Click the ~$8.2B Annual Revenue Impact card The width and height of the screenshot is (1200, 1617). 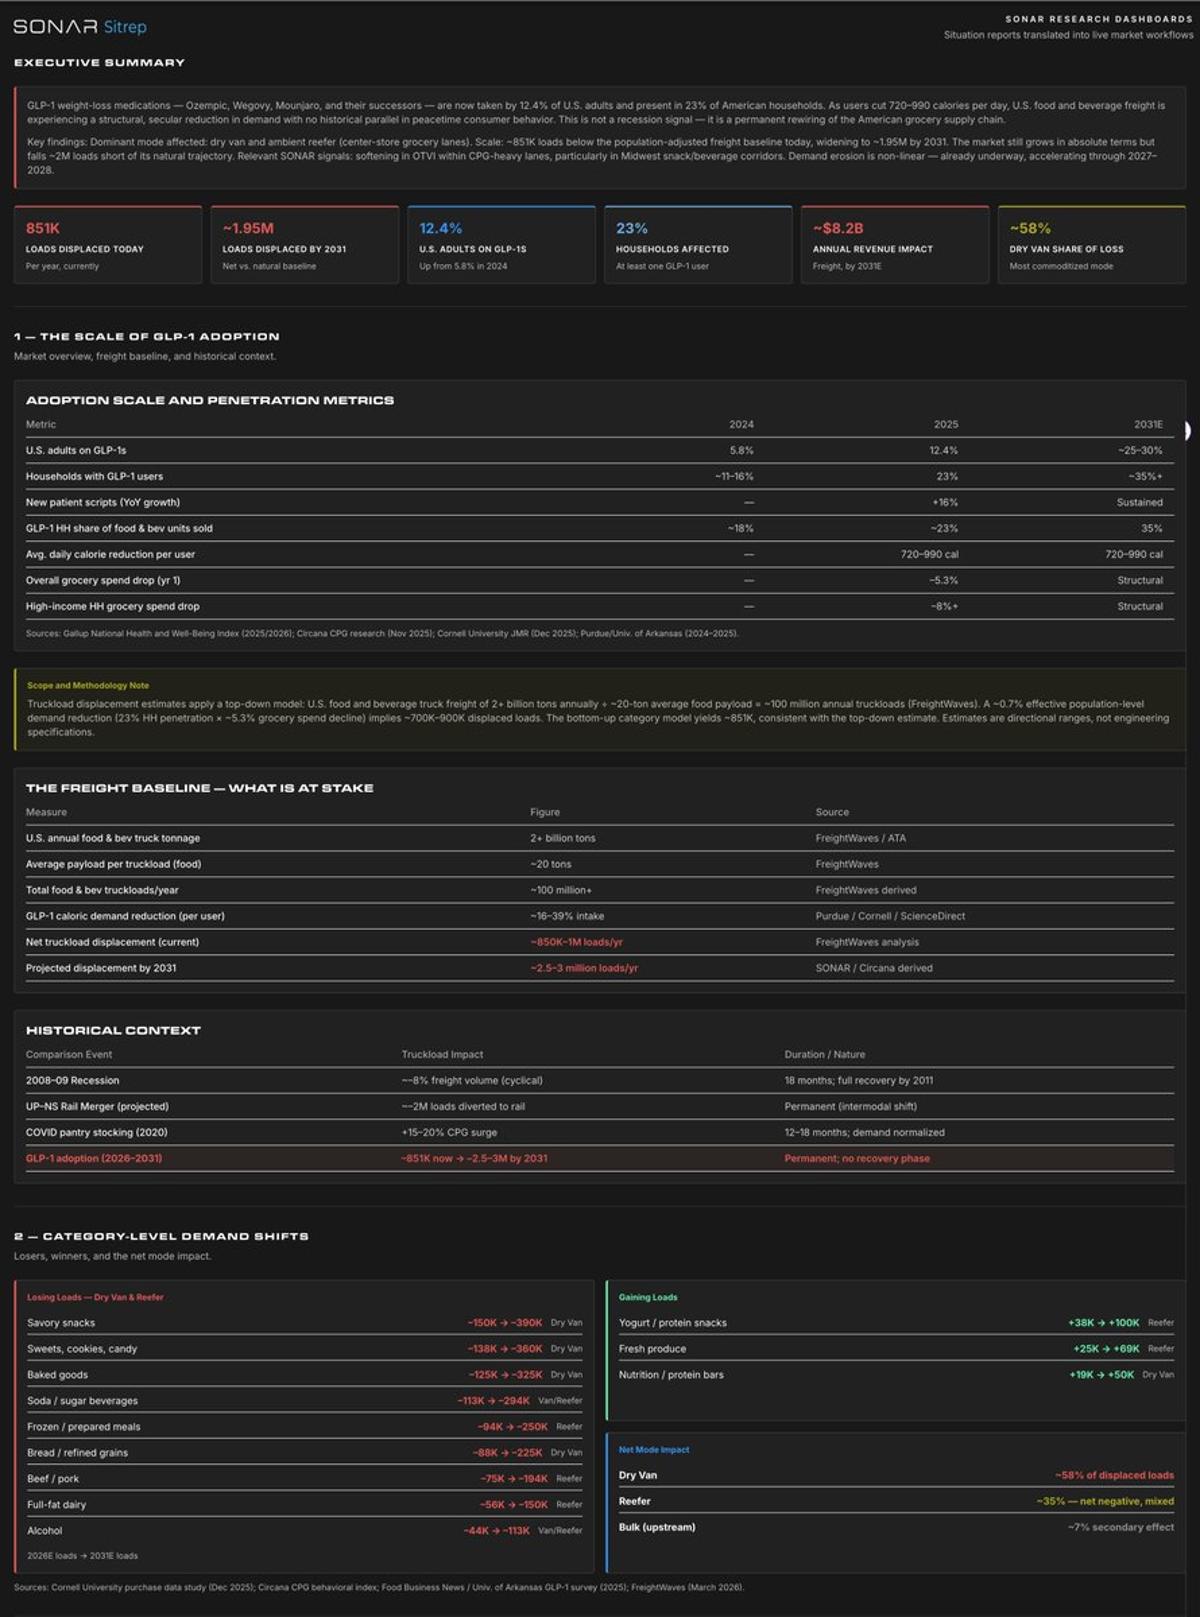point(894,246)
